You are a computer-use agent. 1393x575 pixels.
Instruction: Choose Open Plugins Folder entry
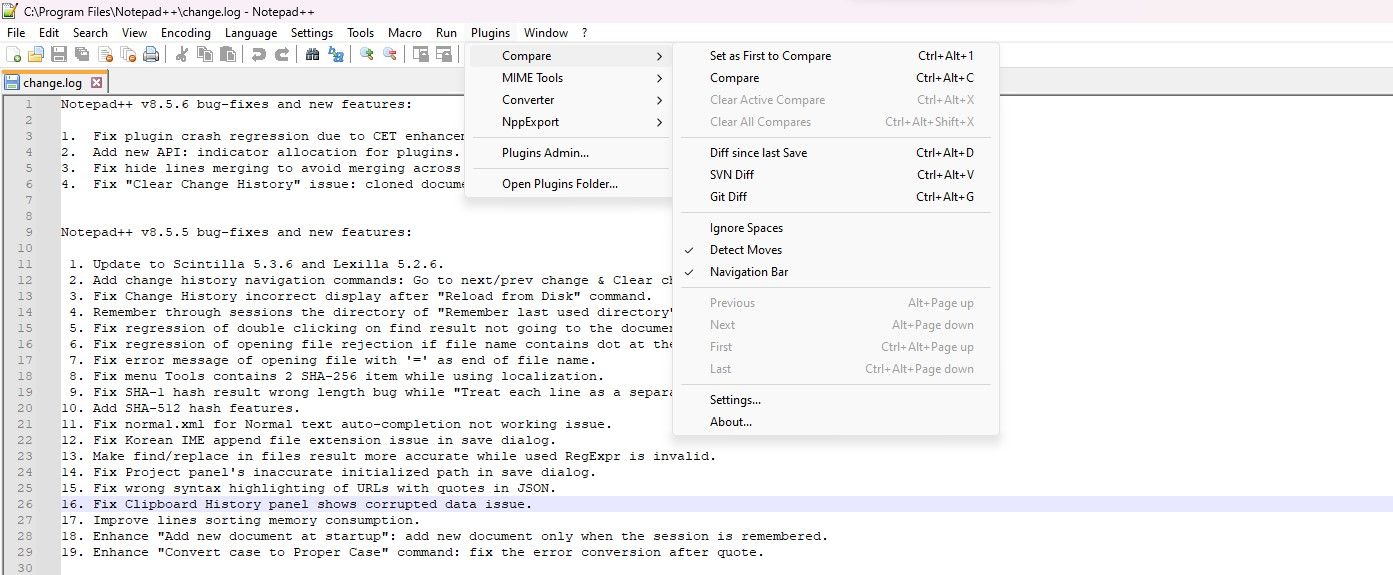[x=559, y=184]
